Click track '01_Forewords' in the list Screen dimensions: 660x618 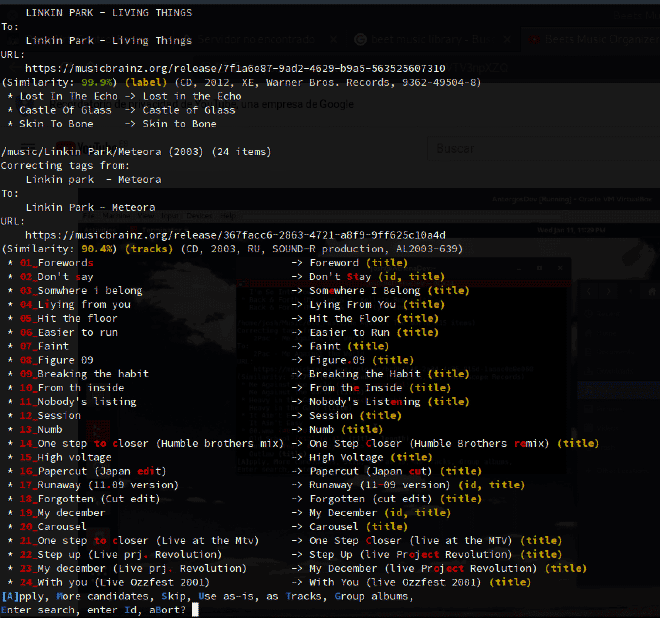[56, 263]
